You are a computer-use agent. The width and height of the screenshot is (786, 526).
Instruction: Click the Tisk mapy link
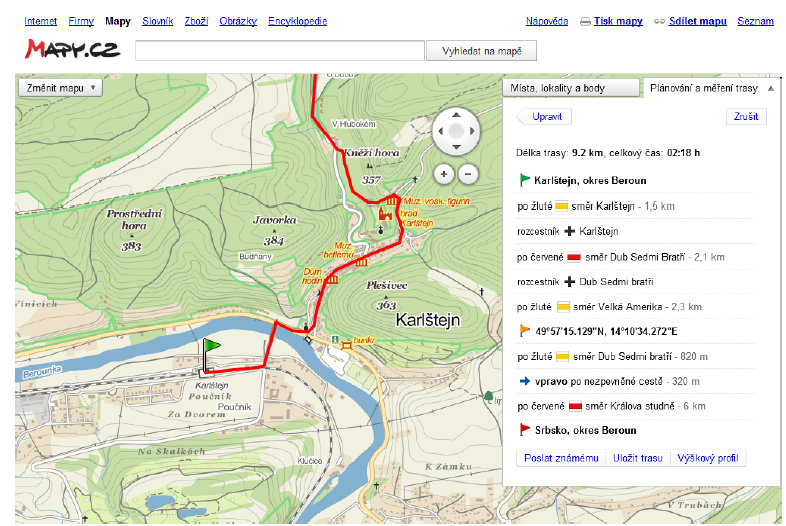point(618,21)
